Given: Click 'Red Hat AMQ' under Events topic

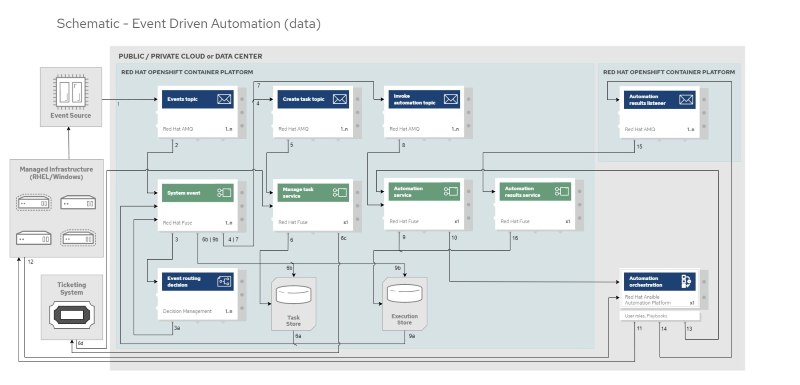Looking at the screenshot, I should 179,129.
